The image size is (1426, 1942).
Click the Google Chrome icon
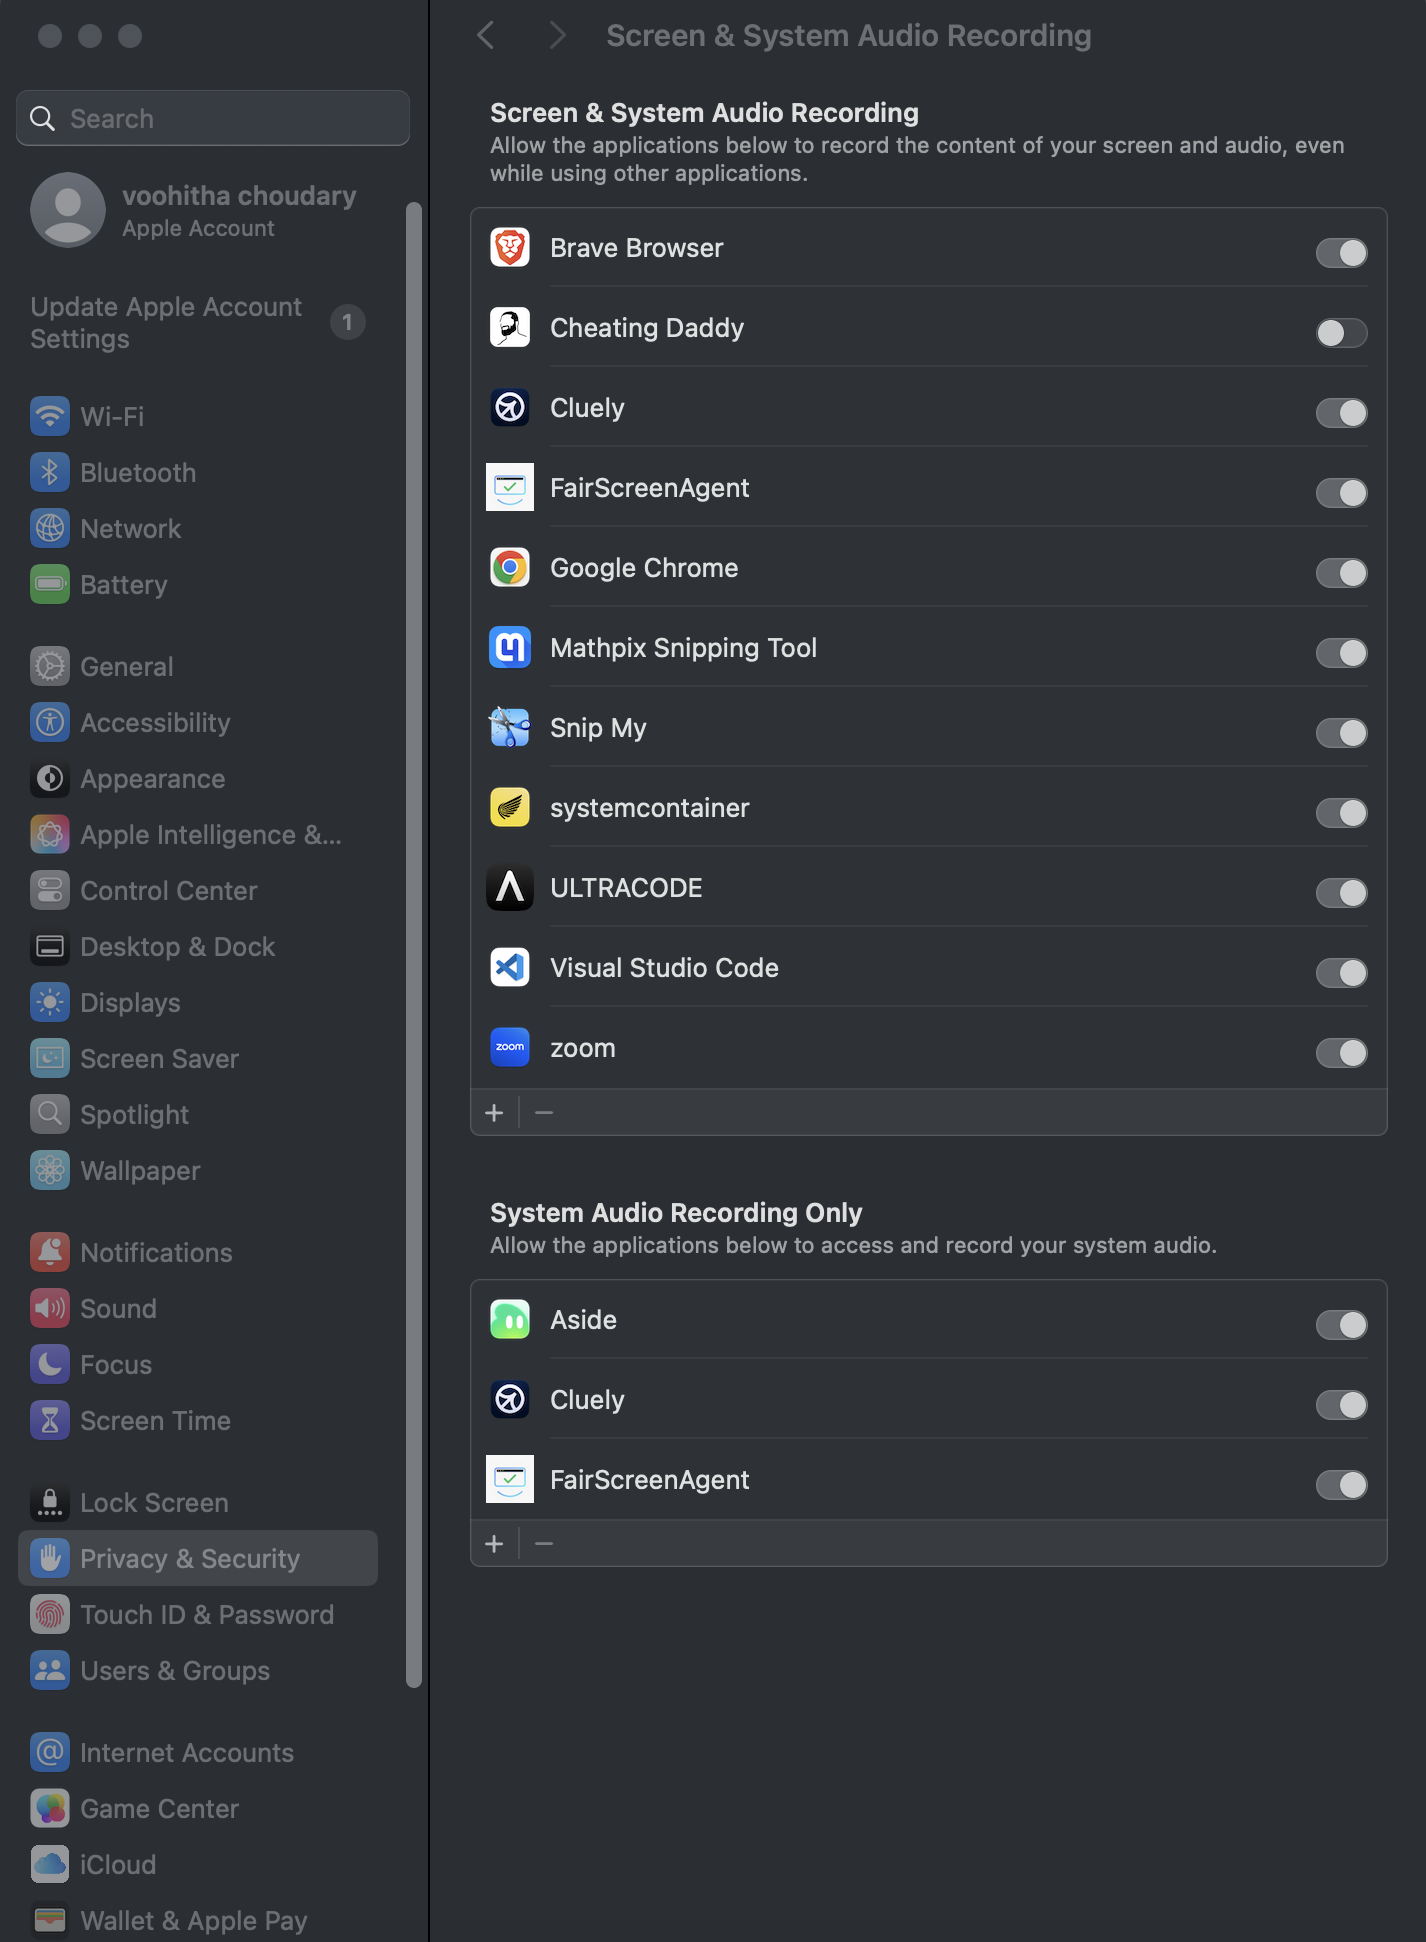coord(510,568)
